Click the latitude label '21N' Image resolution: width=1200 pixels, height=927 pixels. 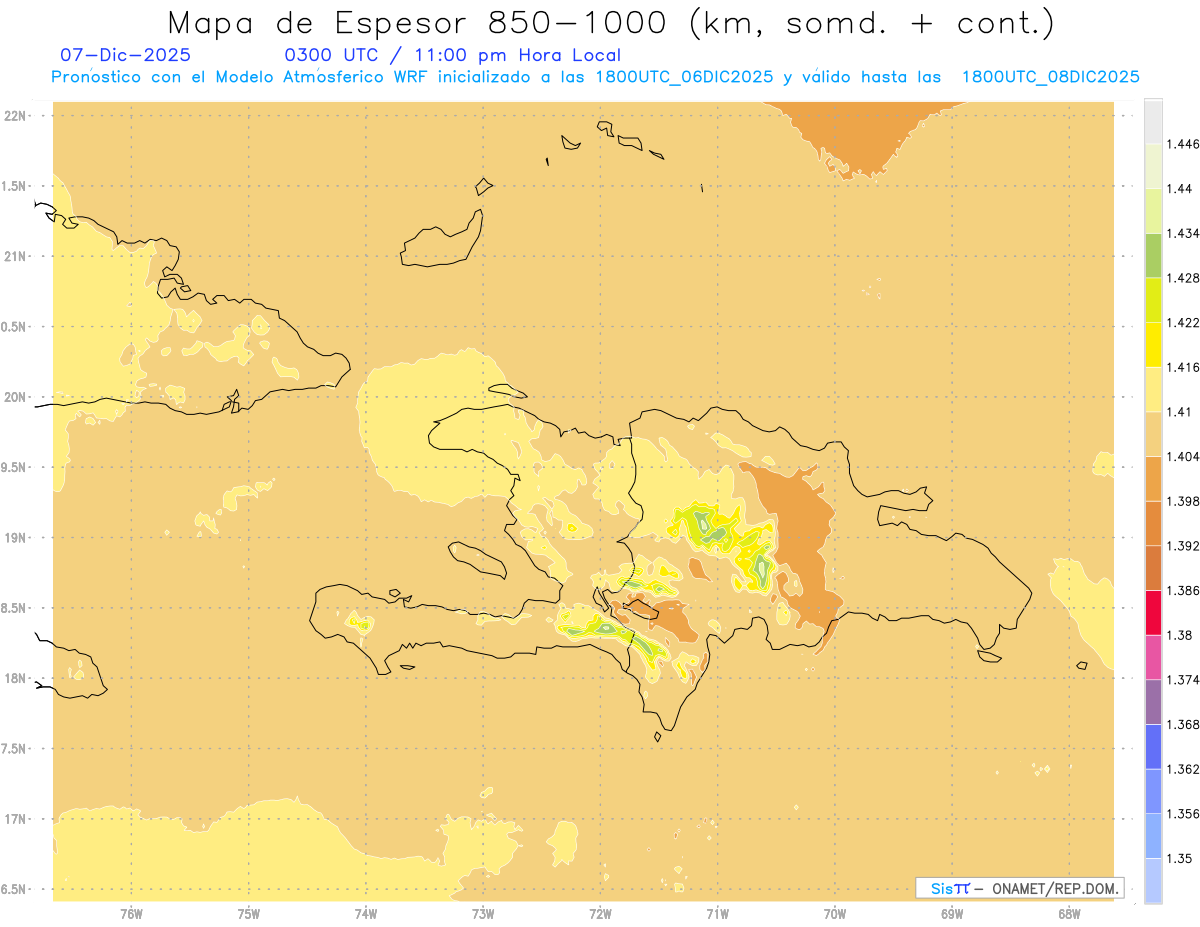tap(16, 256)
